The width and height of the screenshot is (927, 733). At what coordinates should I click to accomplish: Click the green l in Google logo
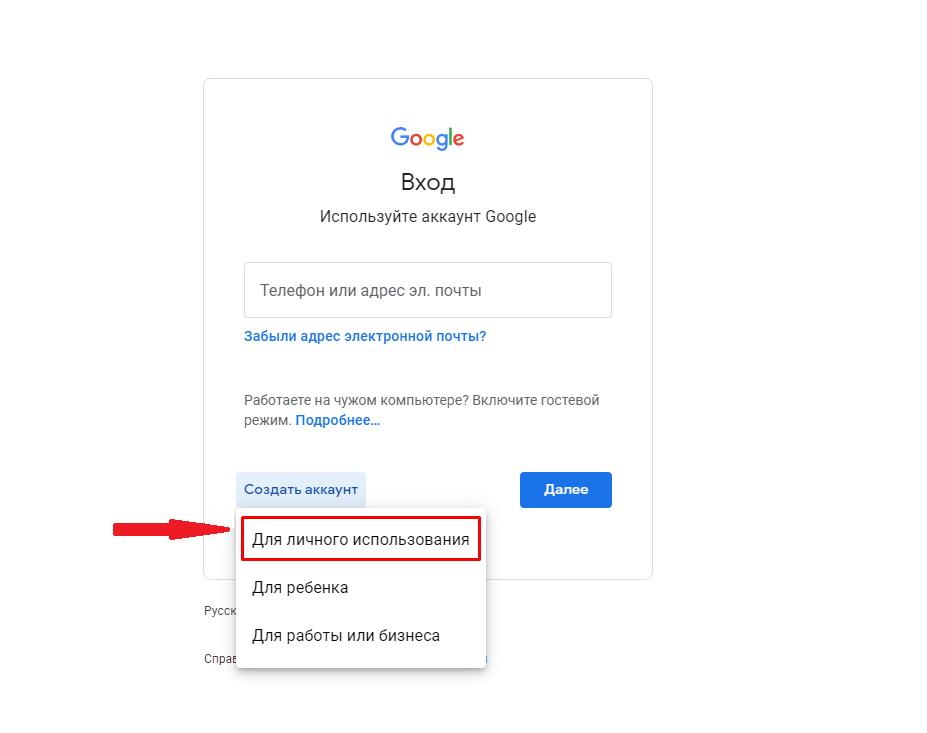coord(452,137)
